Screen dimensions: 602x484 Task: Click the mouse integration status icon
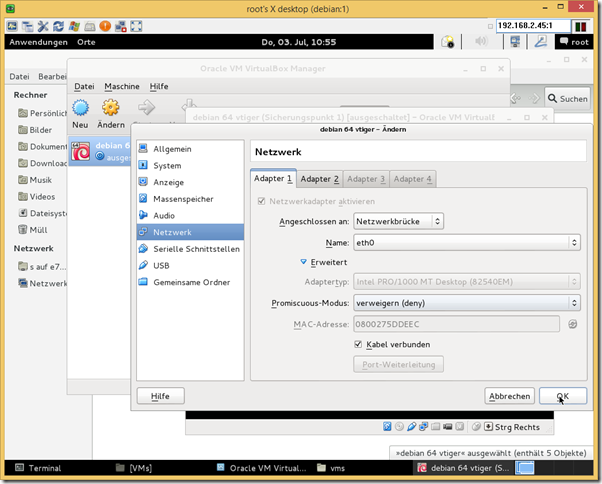(476, 426)
